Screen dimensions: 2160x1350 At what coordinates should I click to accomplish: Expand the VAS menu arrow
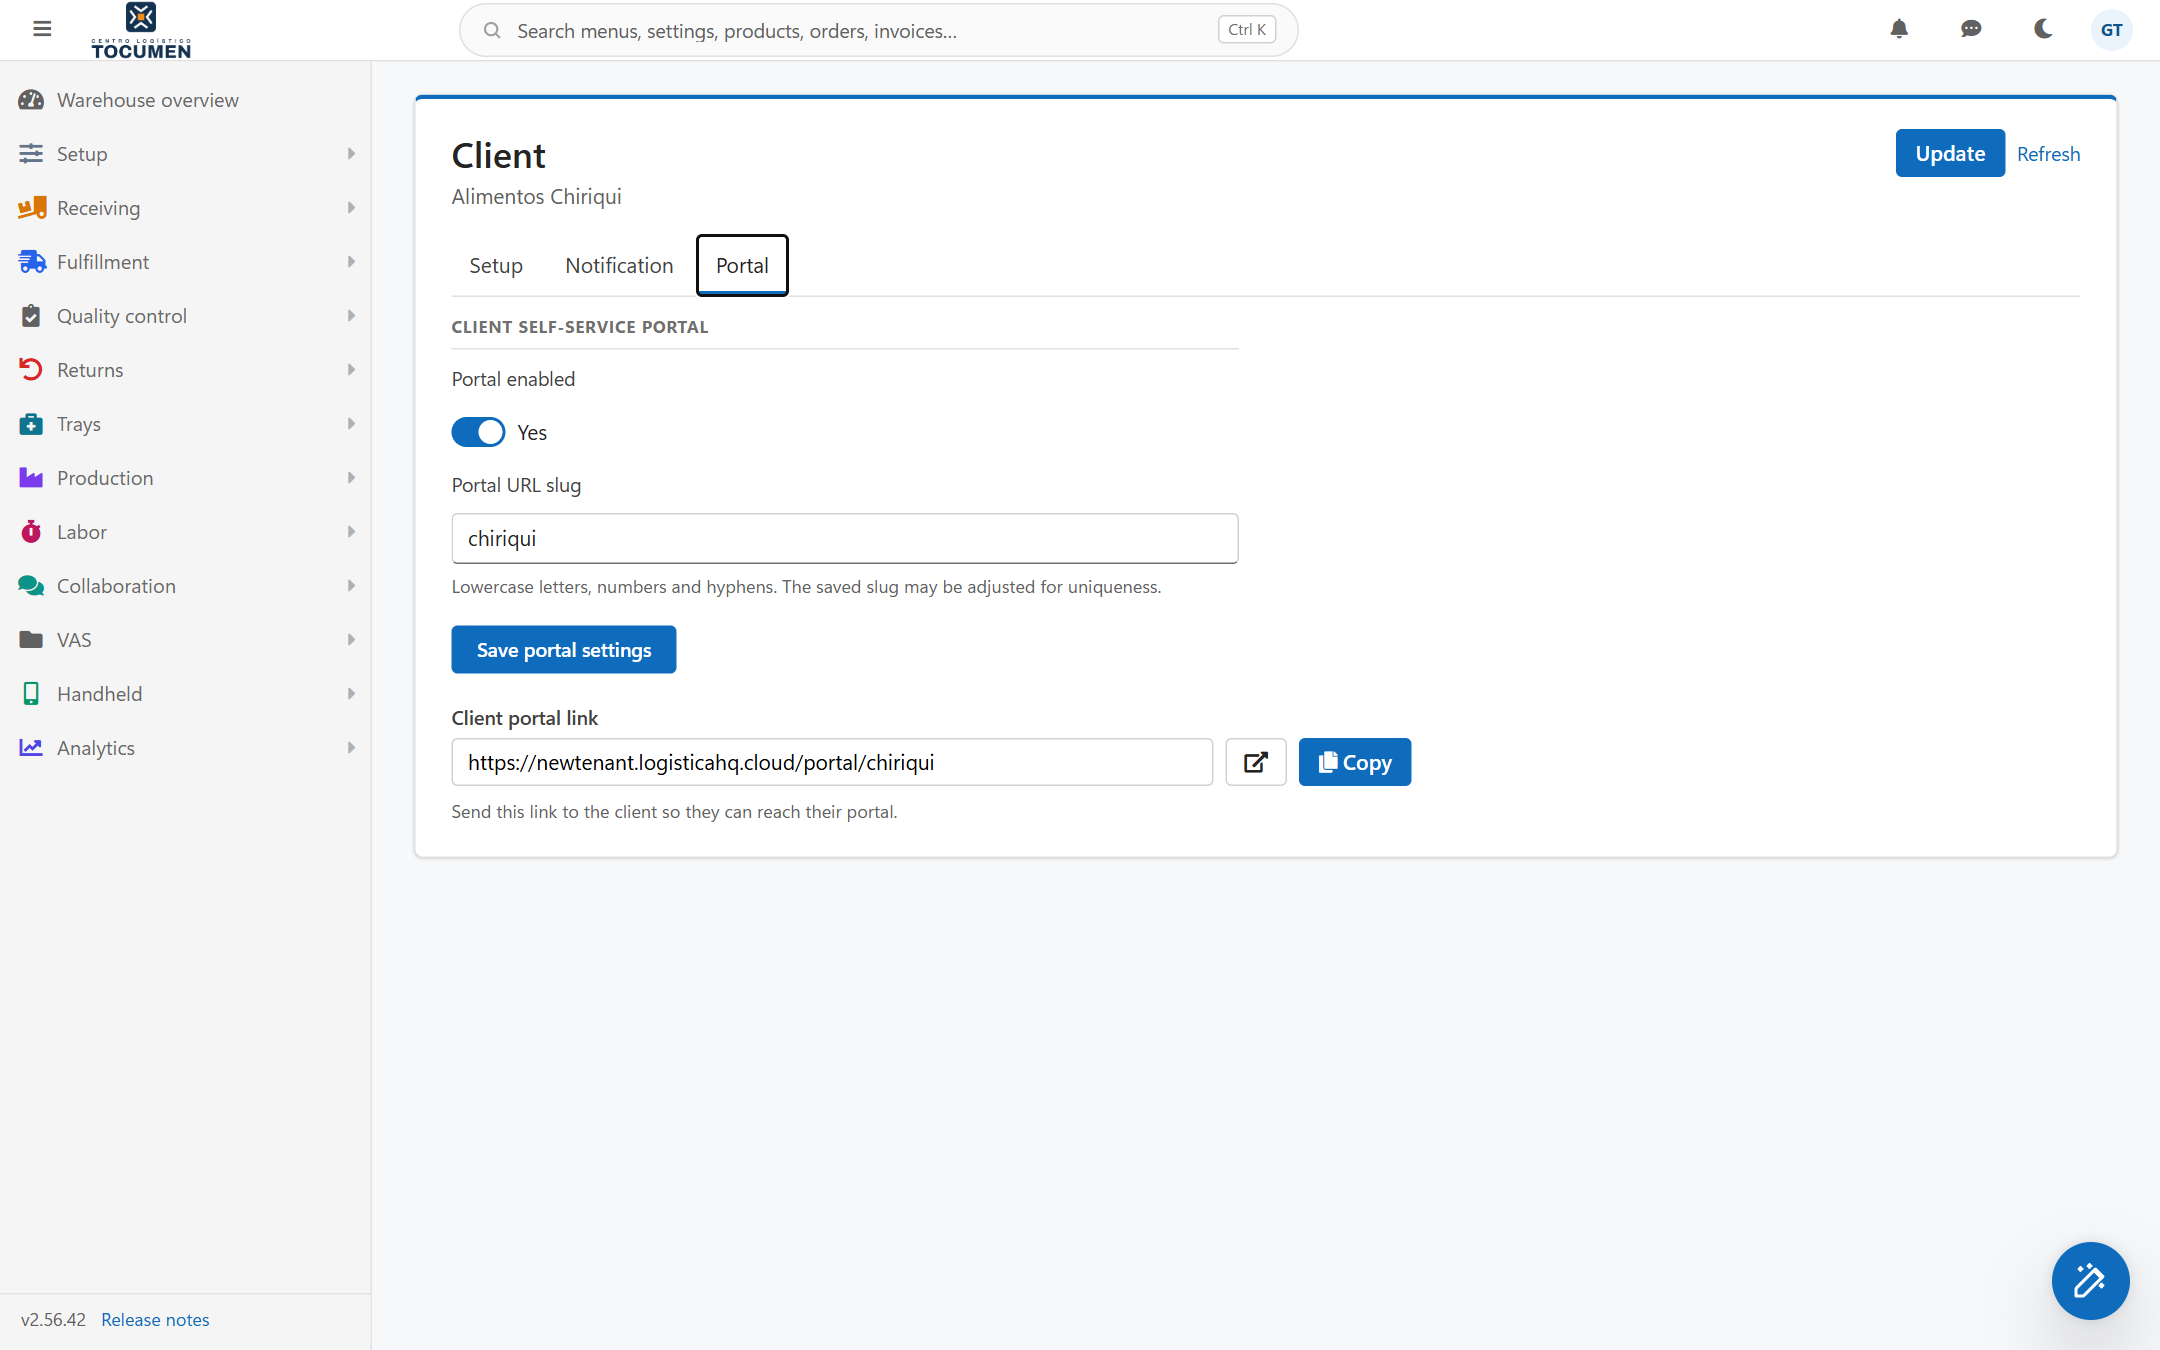tap(351, 640)
